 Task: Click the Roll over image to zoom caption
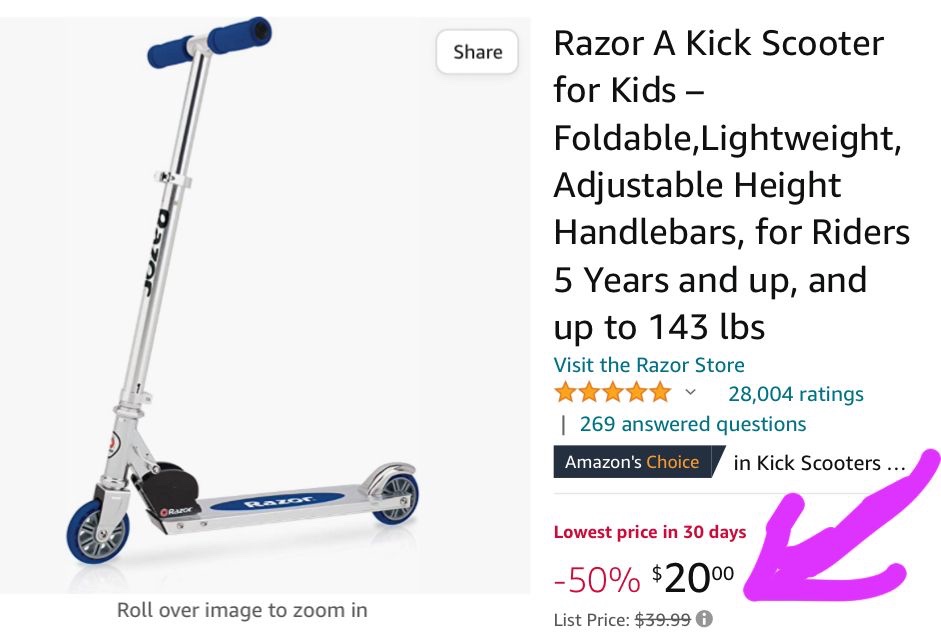point(242,610)
